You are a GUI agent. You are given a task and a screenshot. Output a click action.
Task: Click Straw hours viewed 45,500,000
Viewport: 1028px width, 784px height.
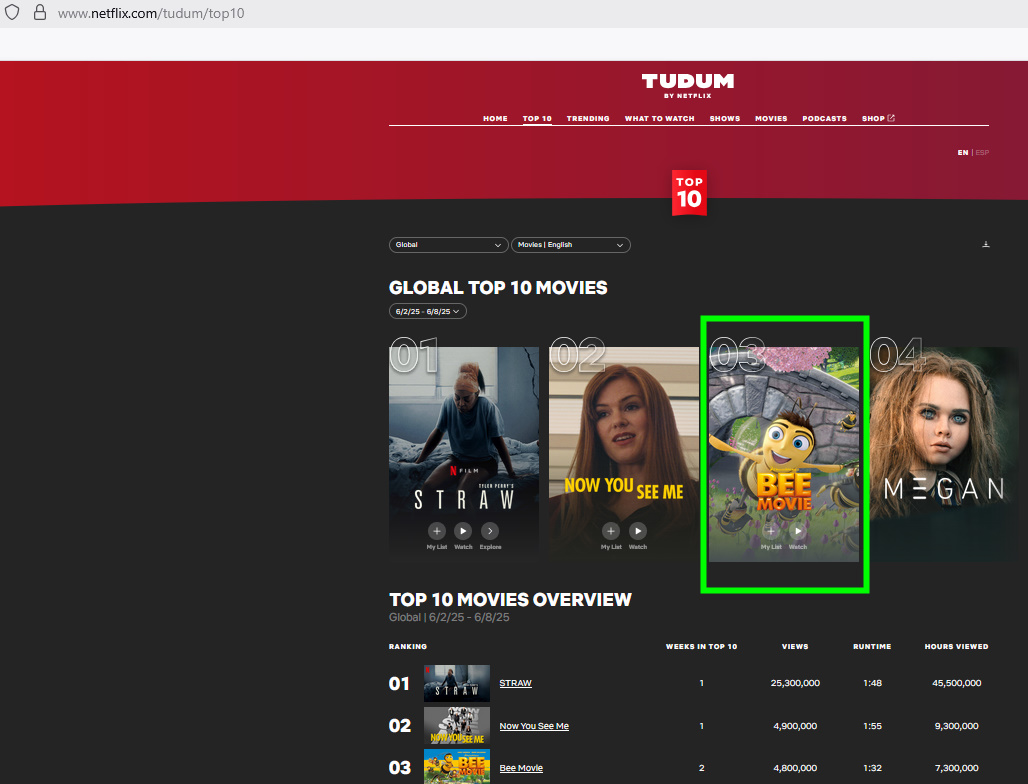pos(957,683)
